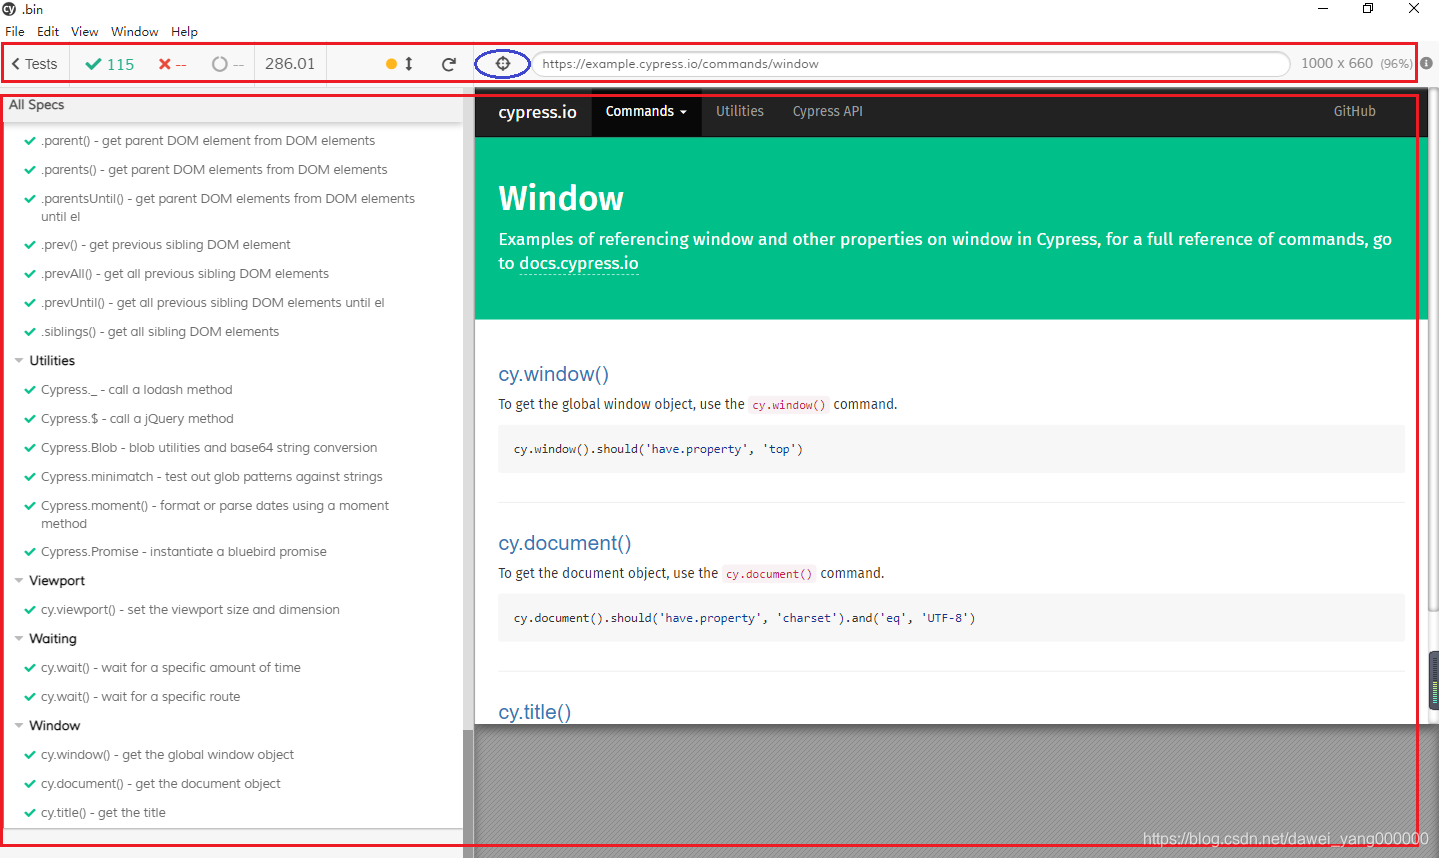The height and width of the screenshot is (858, 1439).
Task: Open the GitHub navbar link
Action: [x=1355, y=112]
